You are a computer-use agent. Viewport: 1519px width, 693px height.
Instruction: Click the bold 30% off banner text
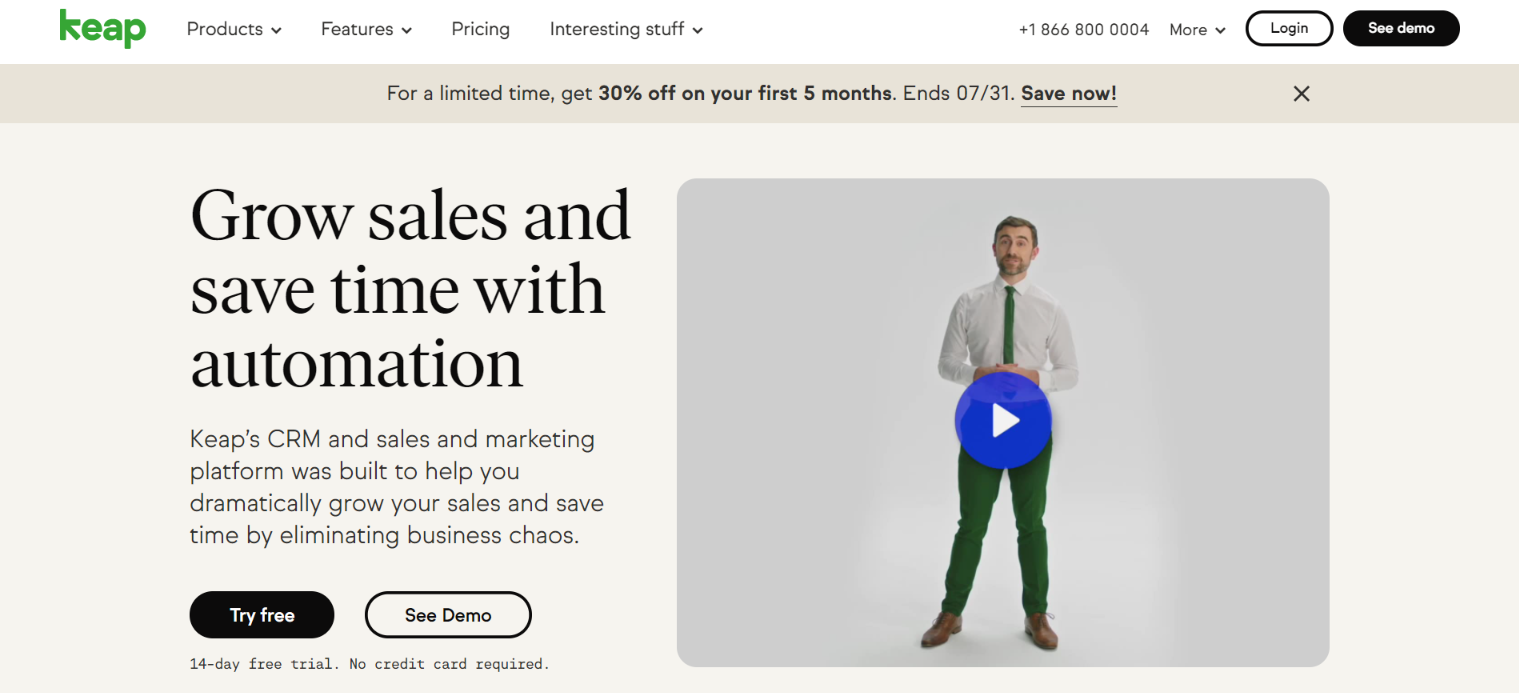744,93
